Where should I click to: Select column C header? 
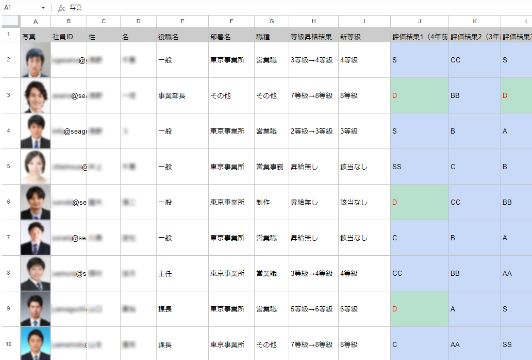coord(103,21)
